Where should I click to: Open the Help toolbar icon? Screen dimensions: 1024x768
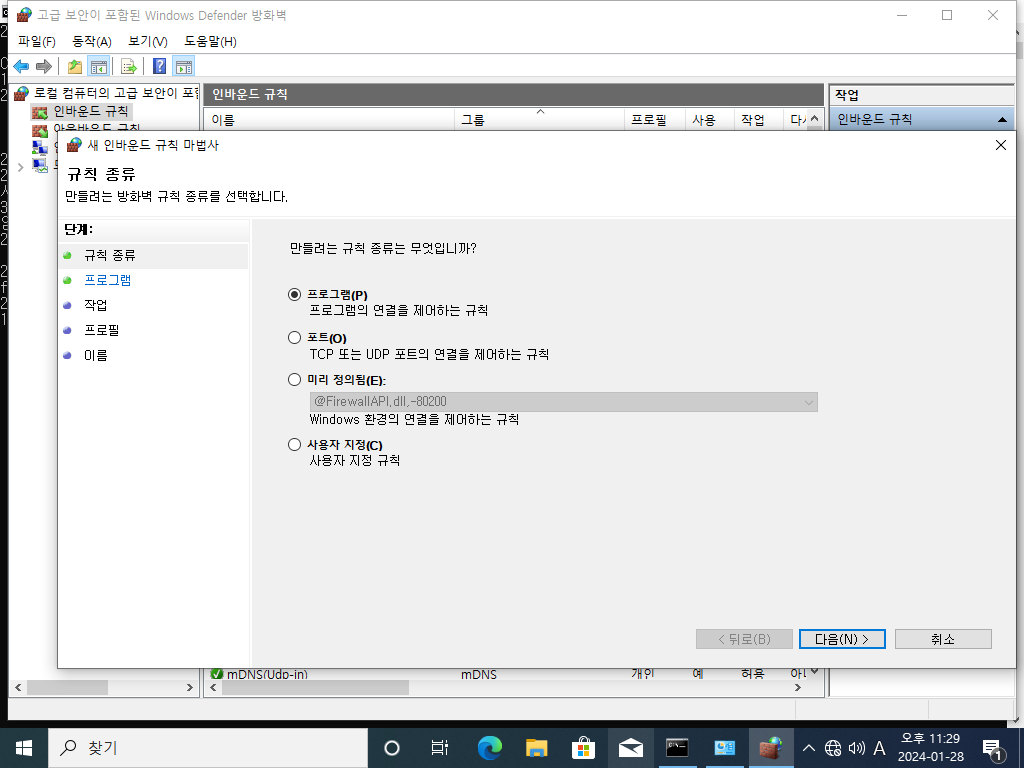click(159, 66)
